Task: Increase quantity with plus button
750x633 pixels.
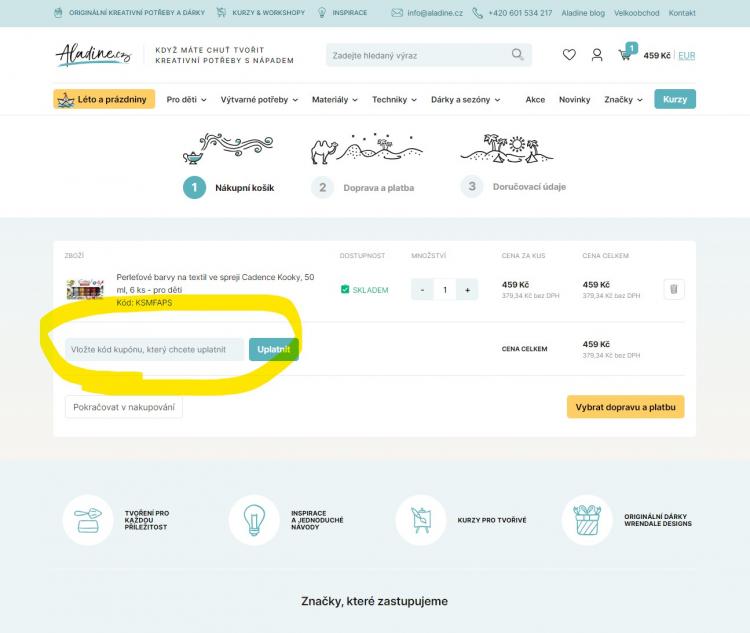Action: [x=467, y=290]
